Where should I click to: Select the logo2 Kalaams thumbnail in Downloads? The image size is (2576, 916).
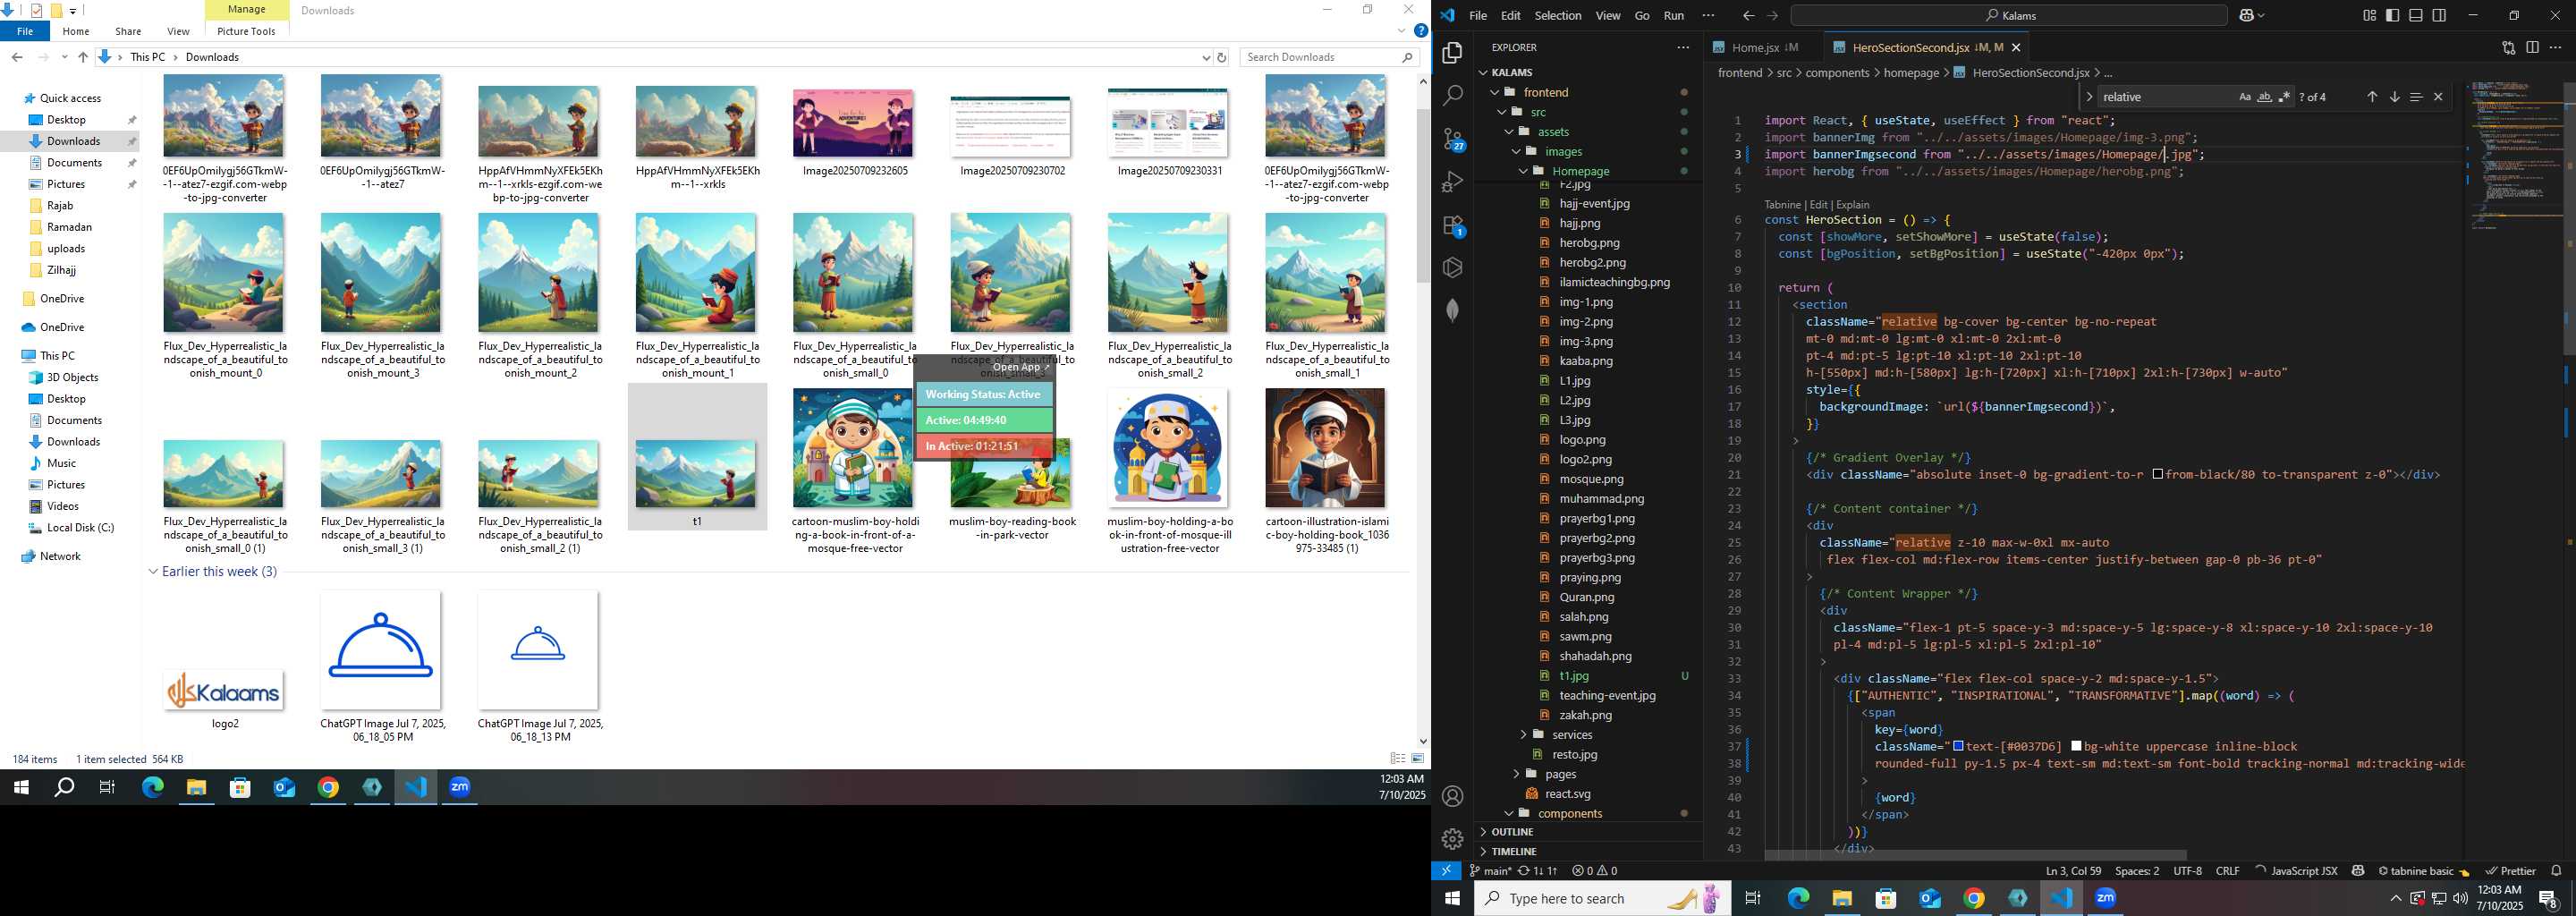[224, 690]
